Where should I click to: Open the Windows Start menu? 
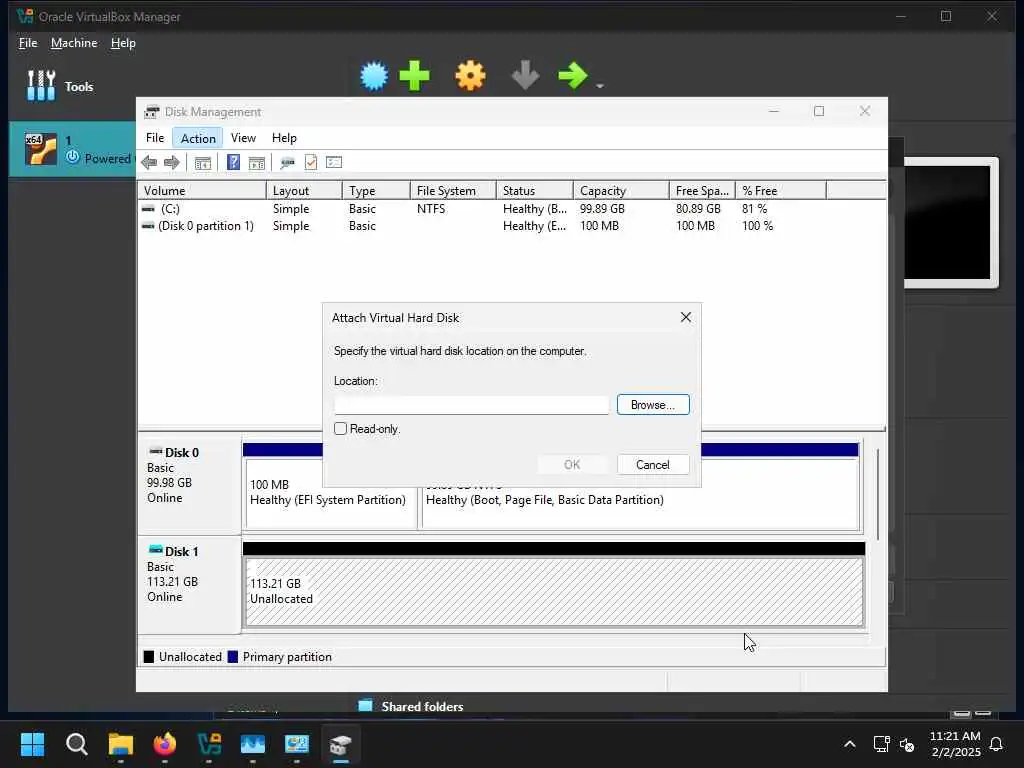pos(32,744)
